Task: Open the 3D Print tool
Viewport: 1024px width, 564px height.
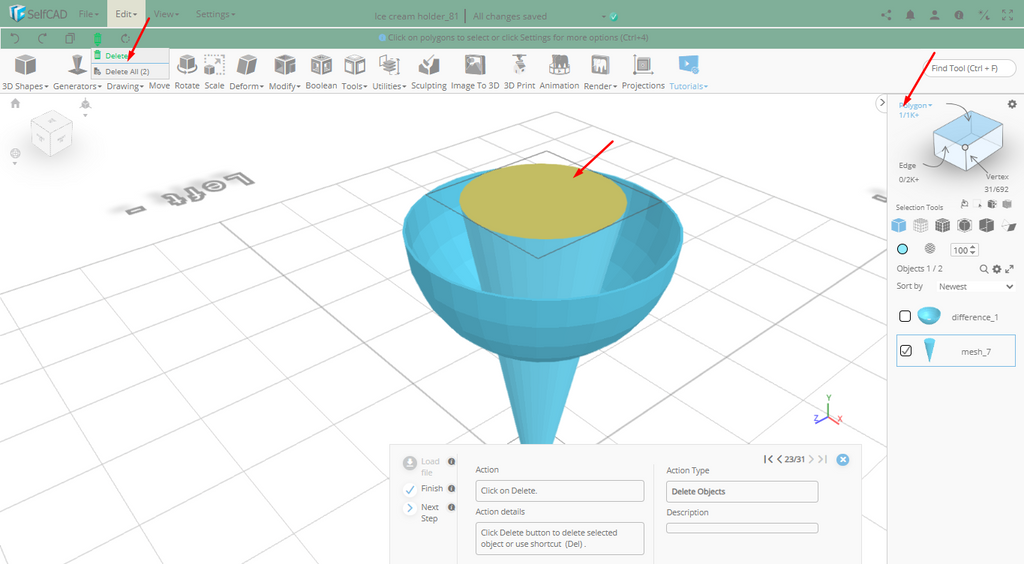Action: tap(519, 73)
